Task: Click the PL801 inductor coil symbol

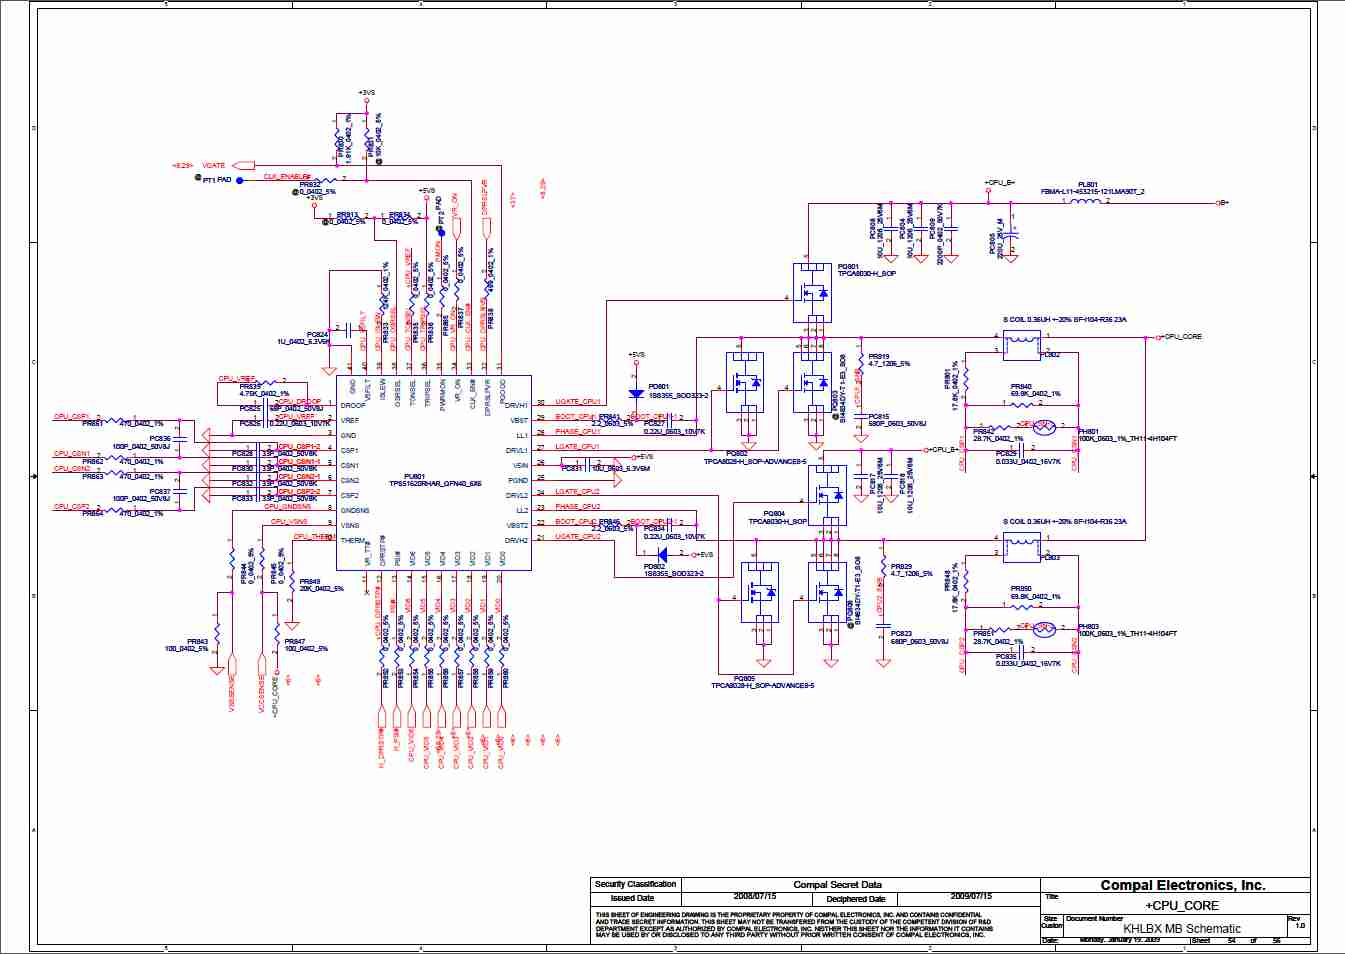Action: (1084, 202)
